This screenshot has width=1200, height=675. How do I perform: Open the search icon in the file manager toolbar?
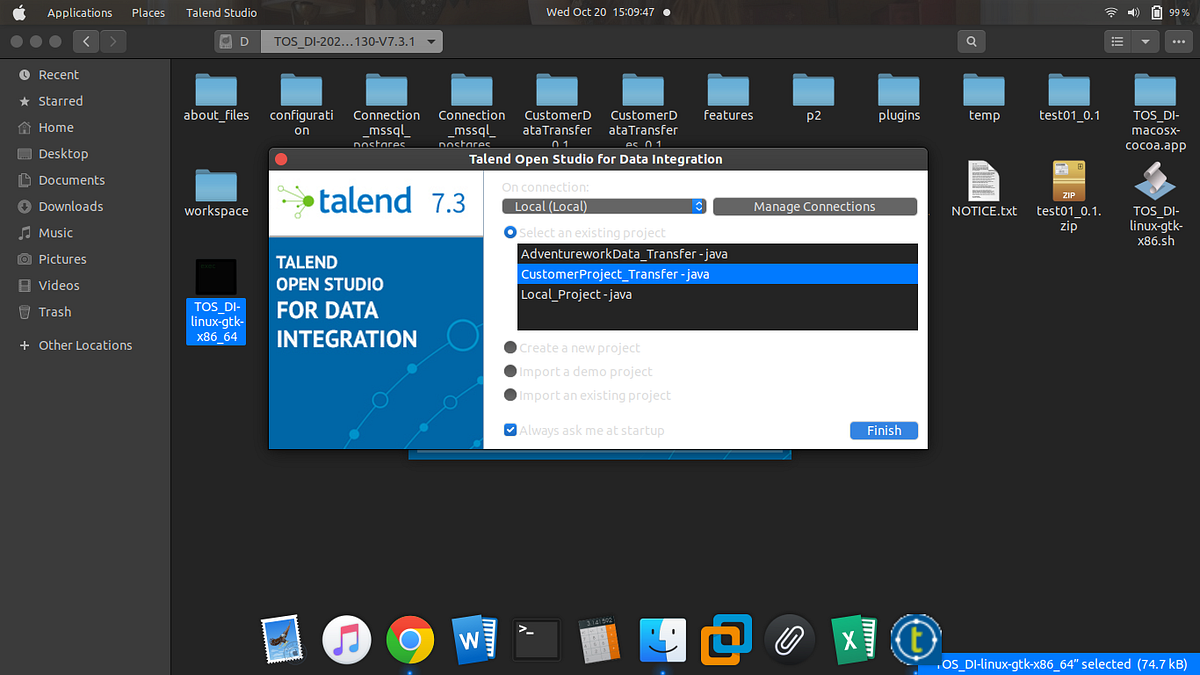pyautogui.click(x=971, y=41)
